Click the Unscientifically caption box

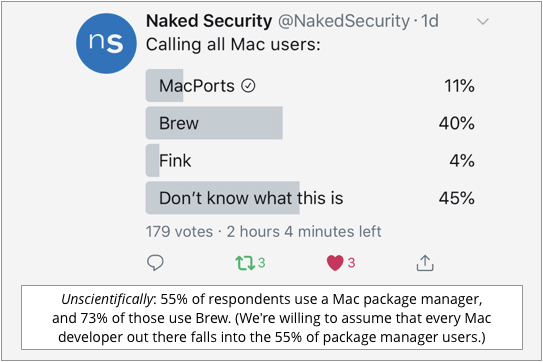272,318
